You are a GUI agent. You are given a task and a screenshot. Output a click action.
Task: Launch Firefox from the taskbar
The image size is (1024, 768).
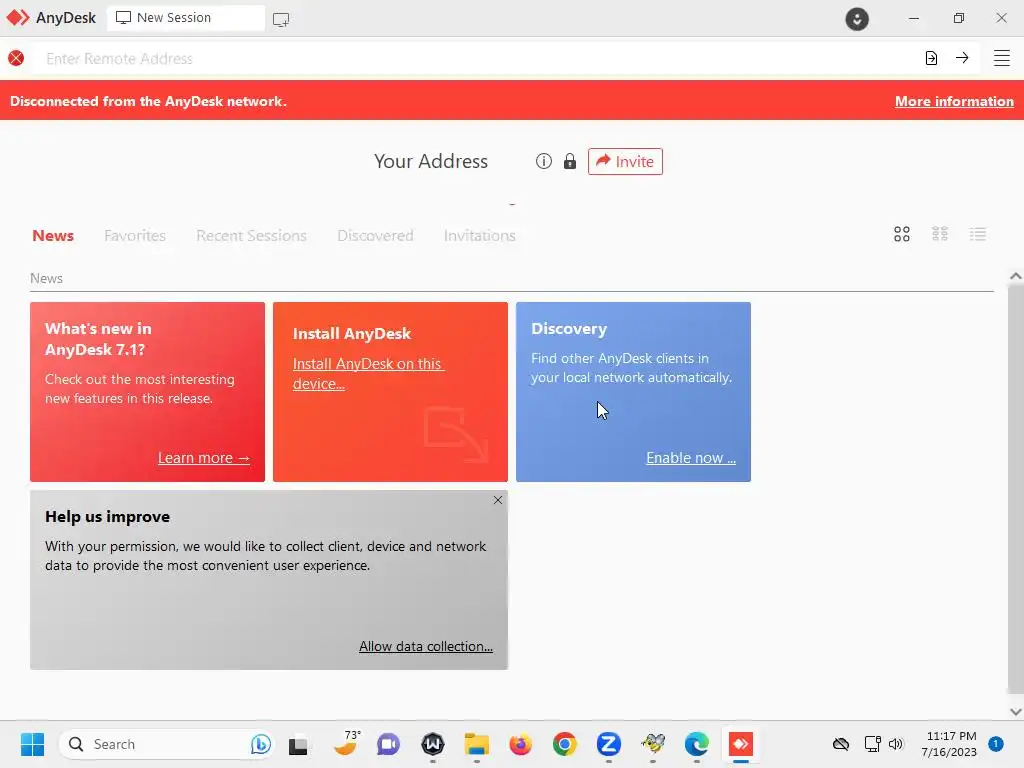tap(520, 744)
